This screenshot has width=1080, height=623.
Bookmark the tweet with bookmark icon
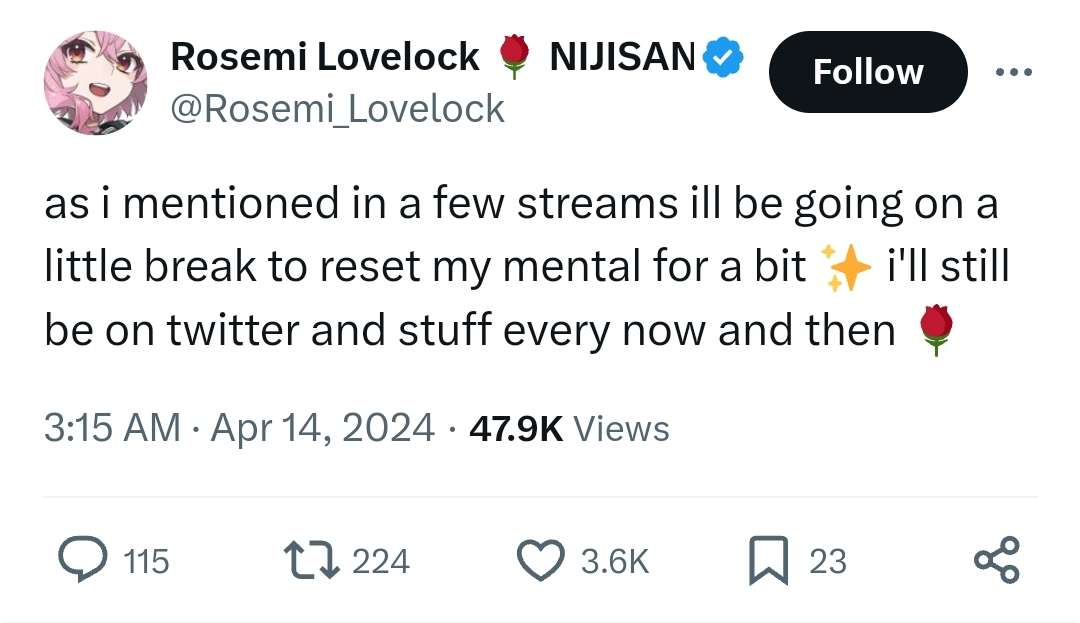point(768,560)
